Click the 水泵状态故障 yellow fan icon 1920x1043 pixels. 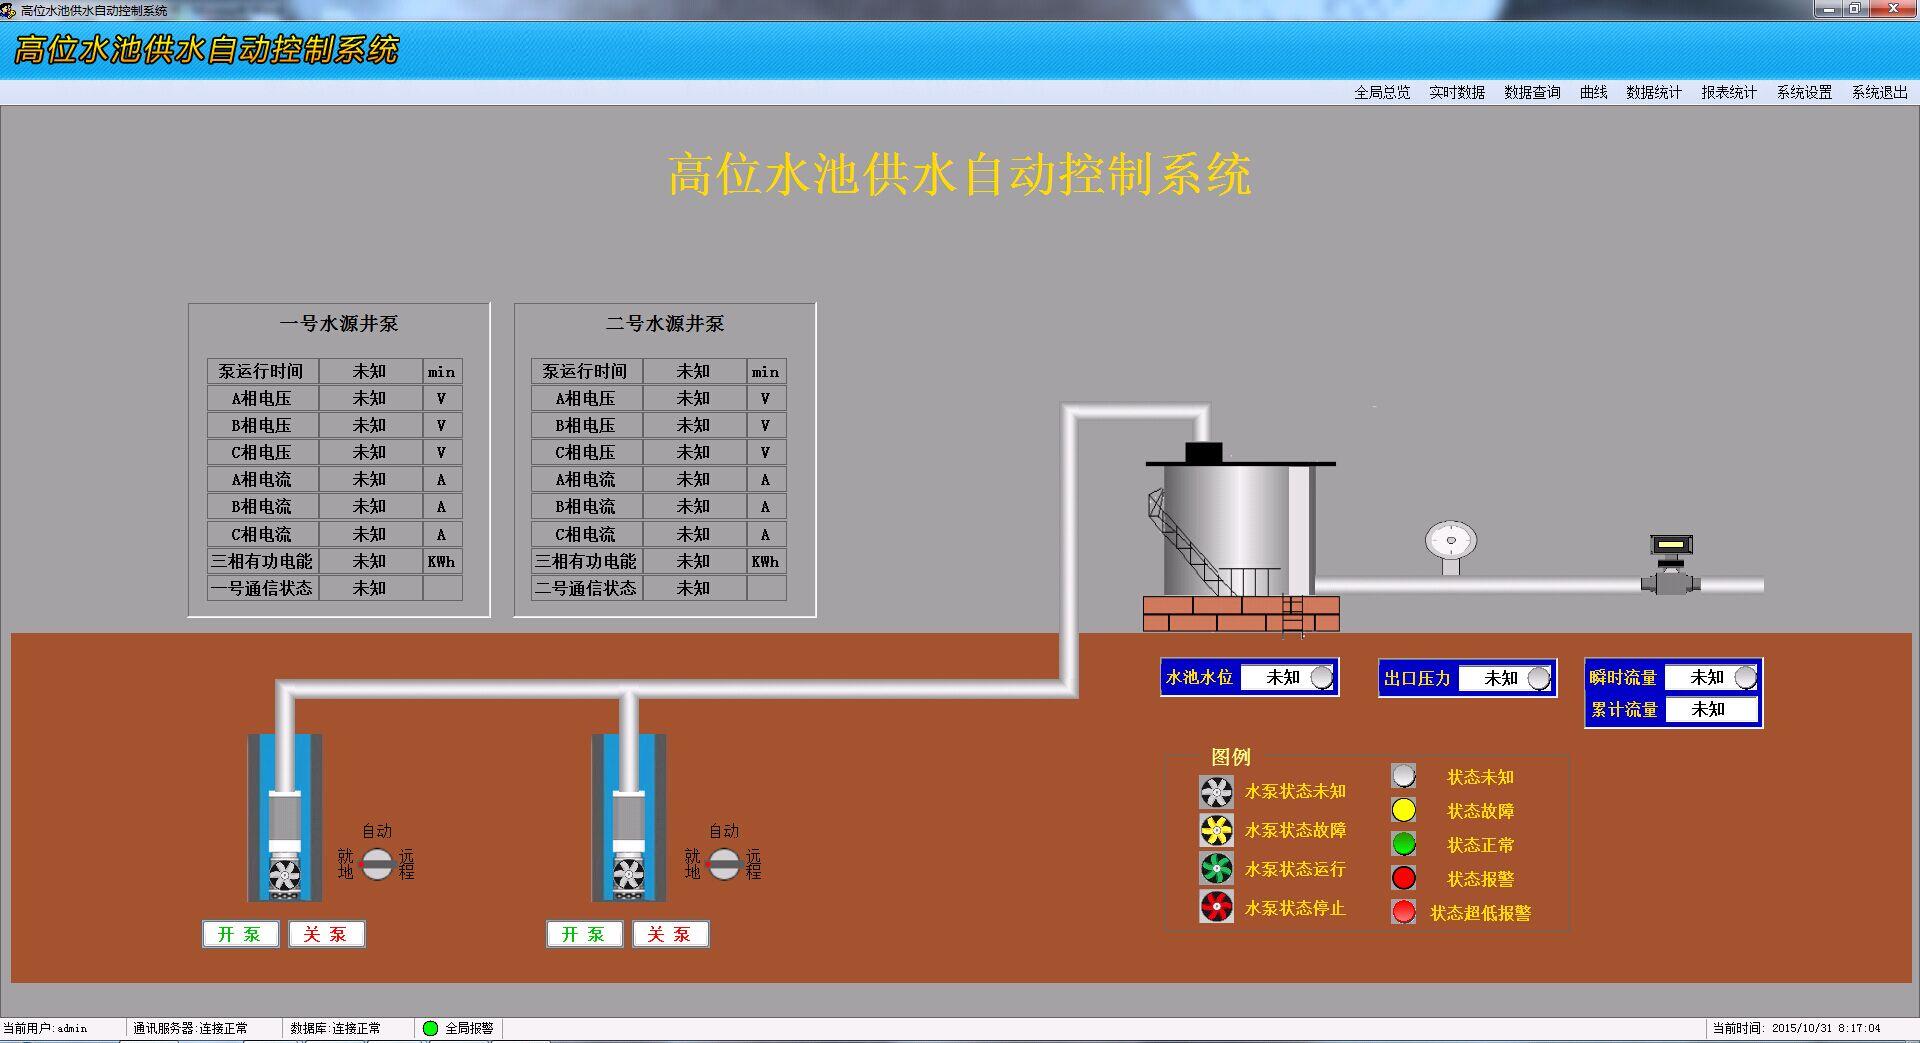(x=1215, y=830)
